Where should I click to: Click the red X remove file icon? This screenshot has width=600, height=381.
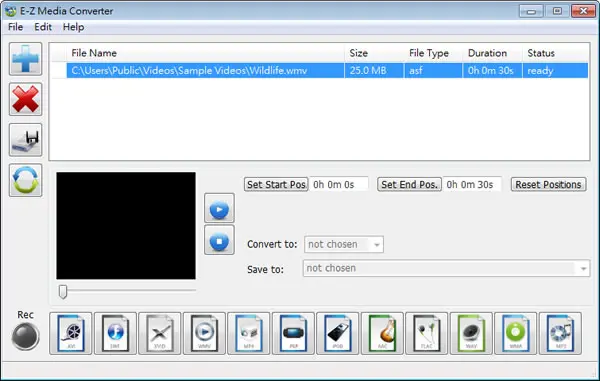26,99
